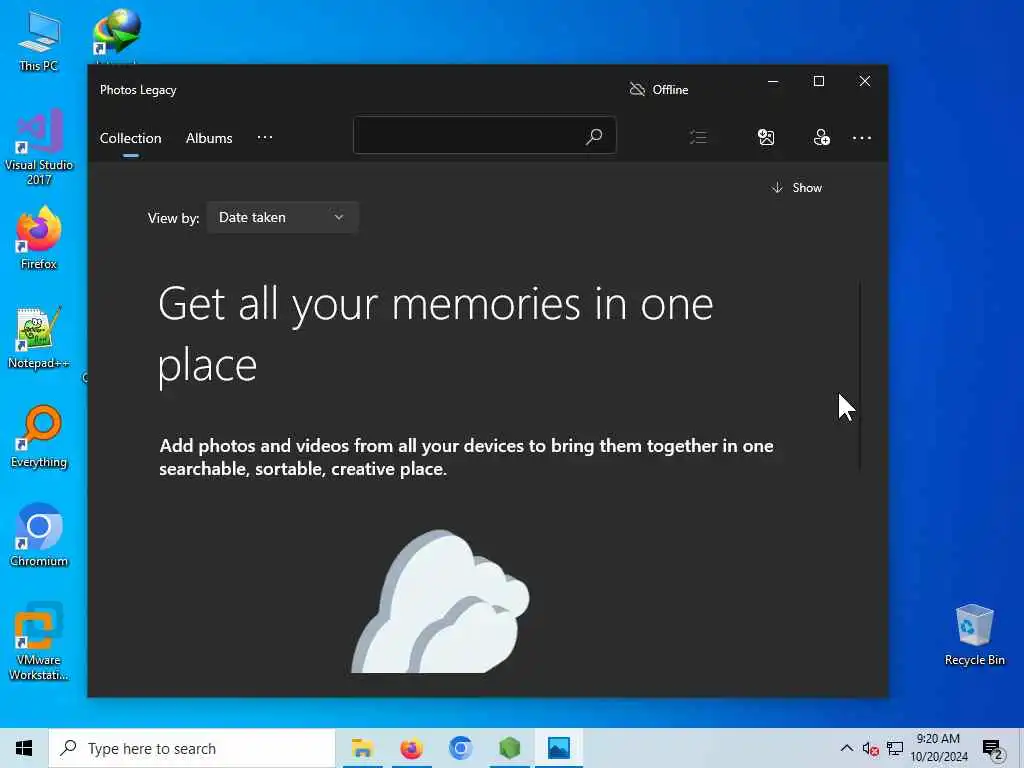Image resolution: width=1024 pixels, height=768 pixels.
Task: Open the New video/creation icon
Action: pyautogui.click(x=766, y=137)
